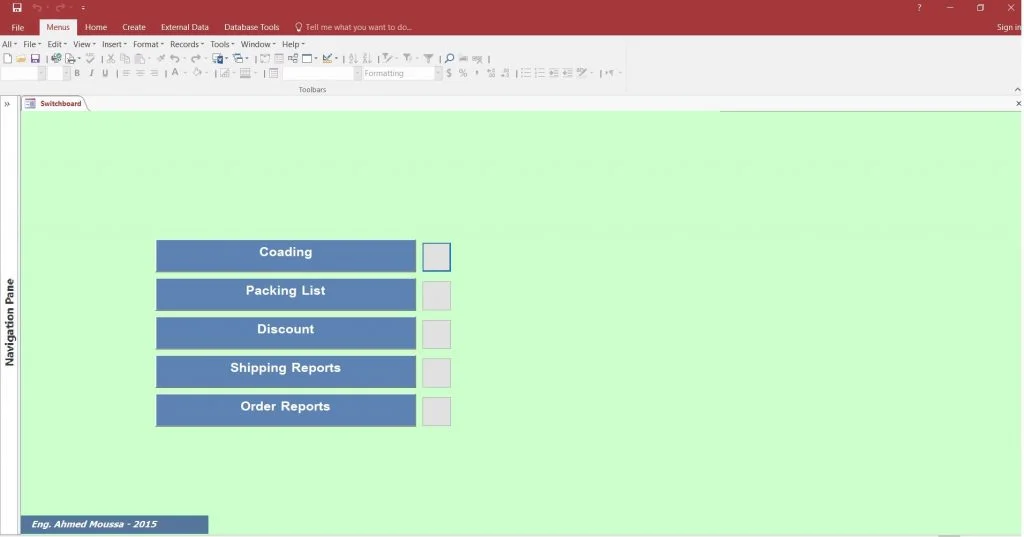Click the Save floppy disk toolbar icon

35,59
